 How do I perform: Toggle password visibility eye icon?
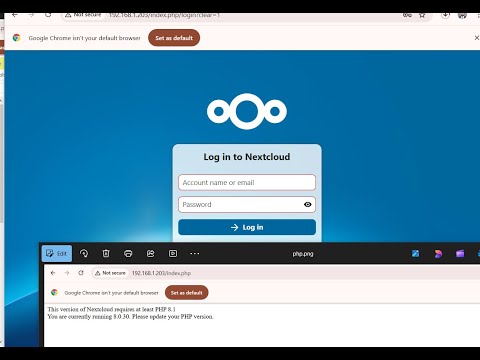[308, 204]
